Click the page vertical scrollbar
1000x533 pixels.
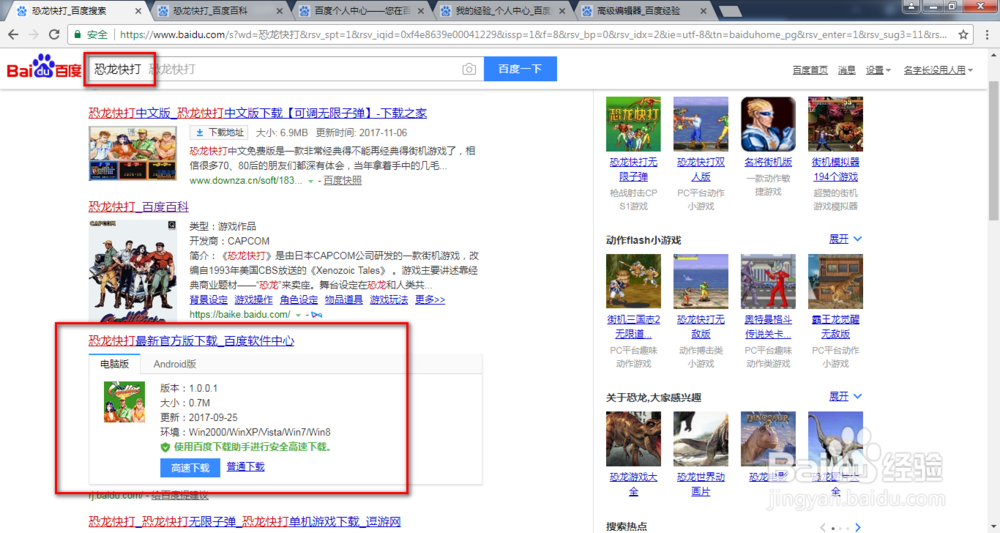click(994, 150)
